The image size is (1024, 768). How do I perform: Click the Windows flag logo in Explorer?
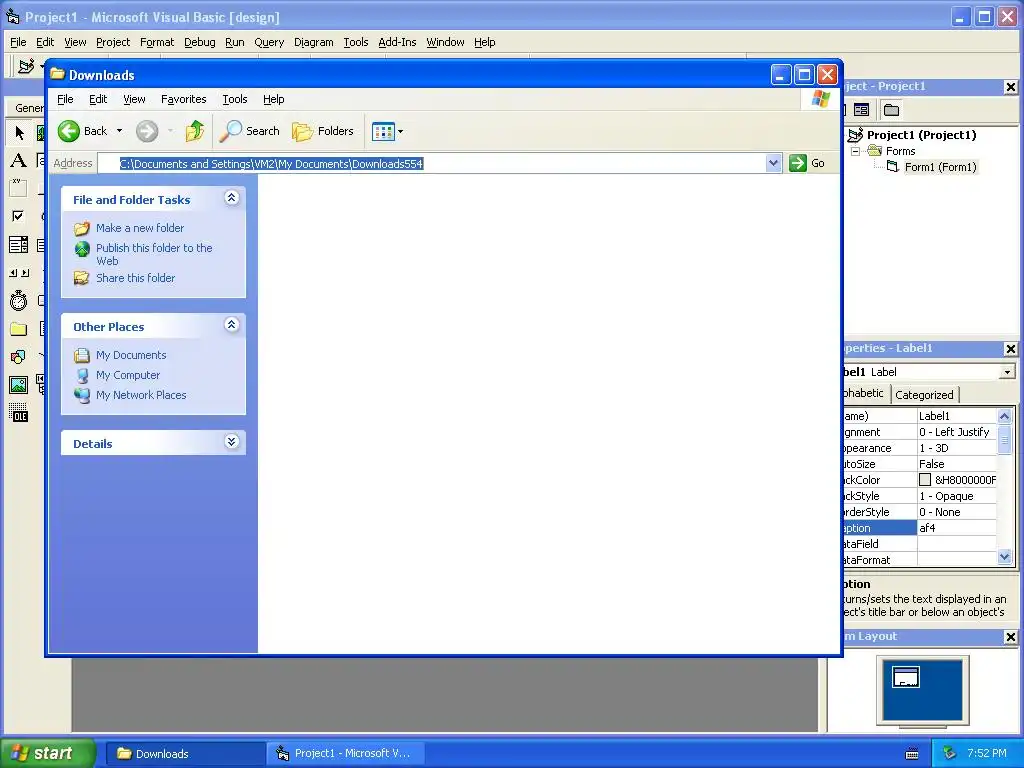click(820, 99)
